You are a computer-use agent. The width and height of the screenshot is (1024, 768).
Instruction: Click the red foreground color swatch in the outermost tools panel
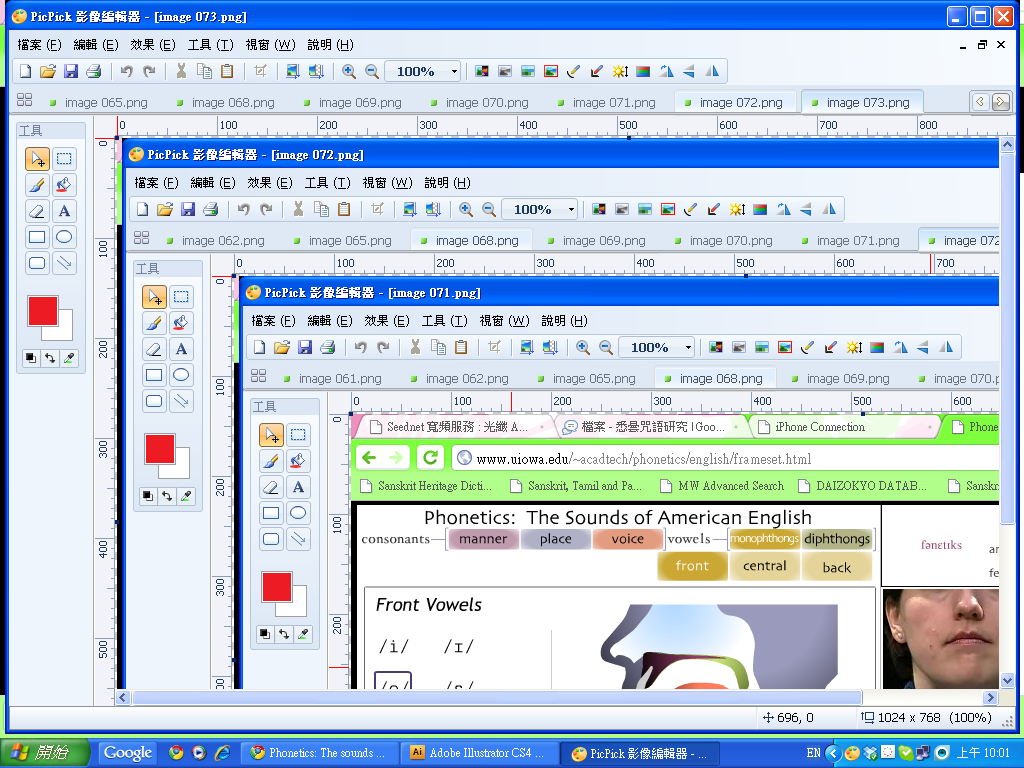click(x=43, y=311)
